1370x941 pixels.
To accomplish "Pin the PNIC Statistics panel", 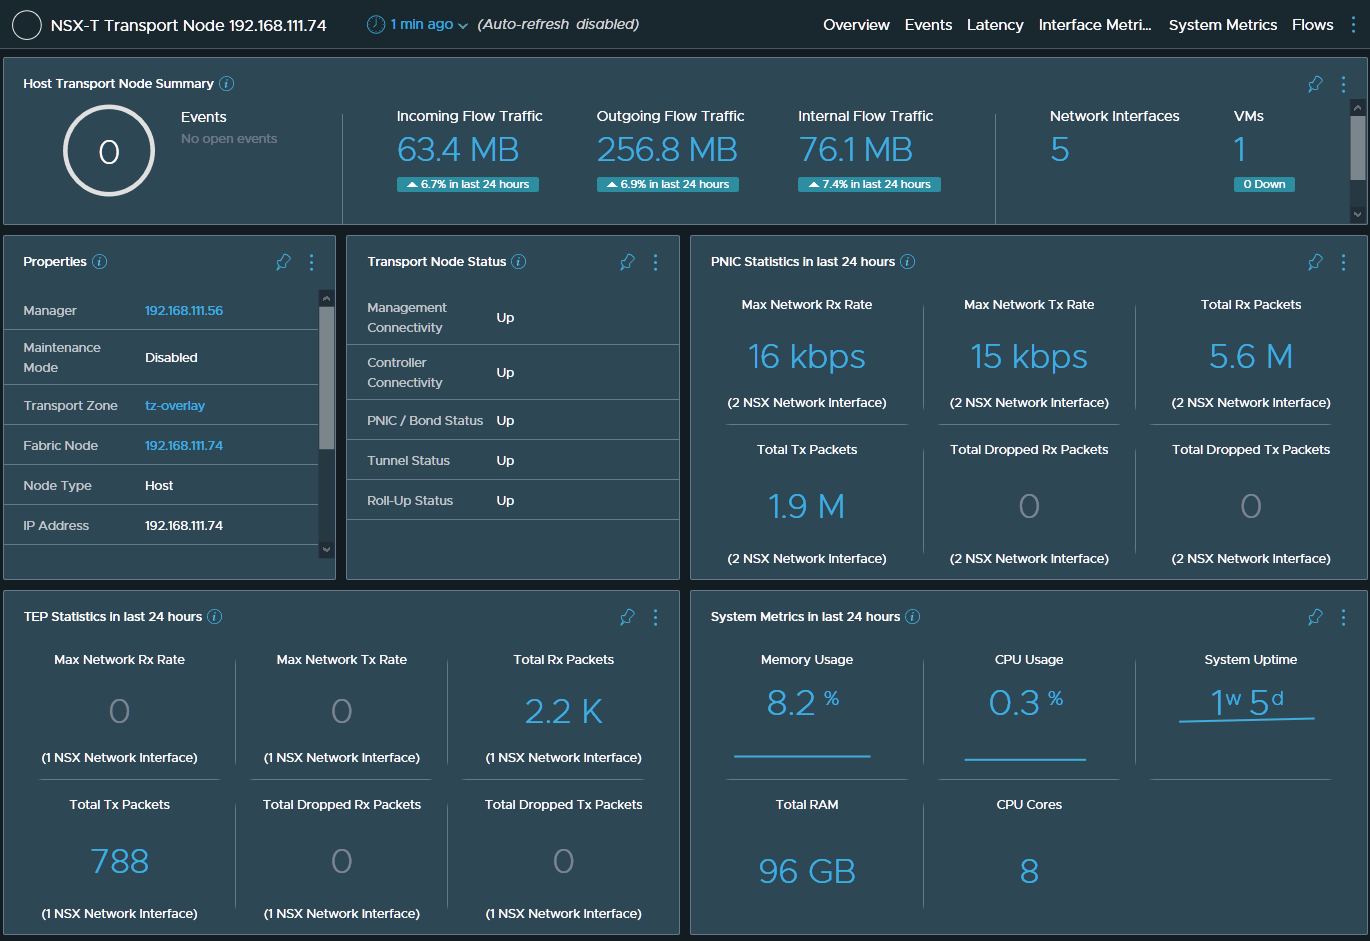I will pos(1315,262).
